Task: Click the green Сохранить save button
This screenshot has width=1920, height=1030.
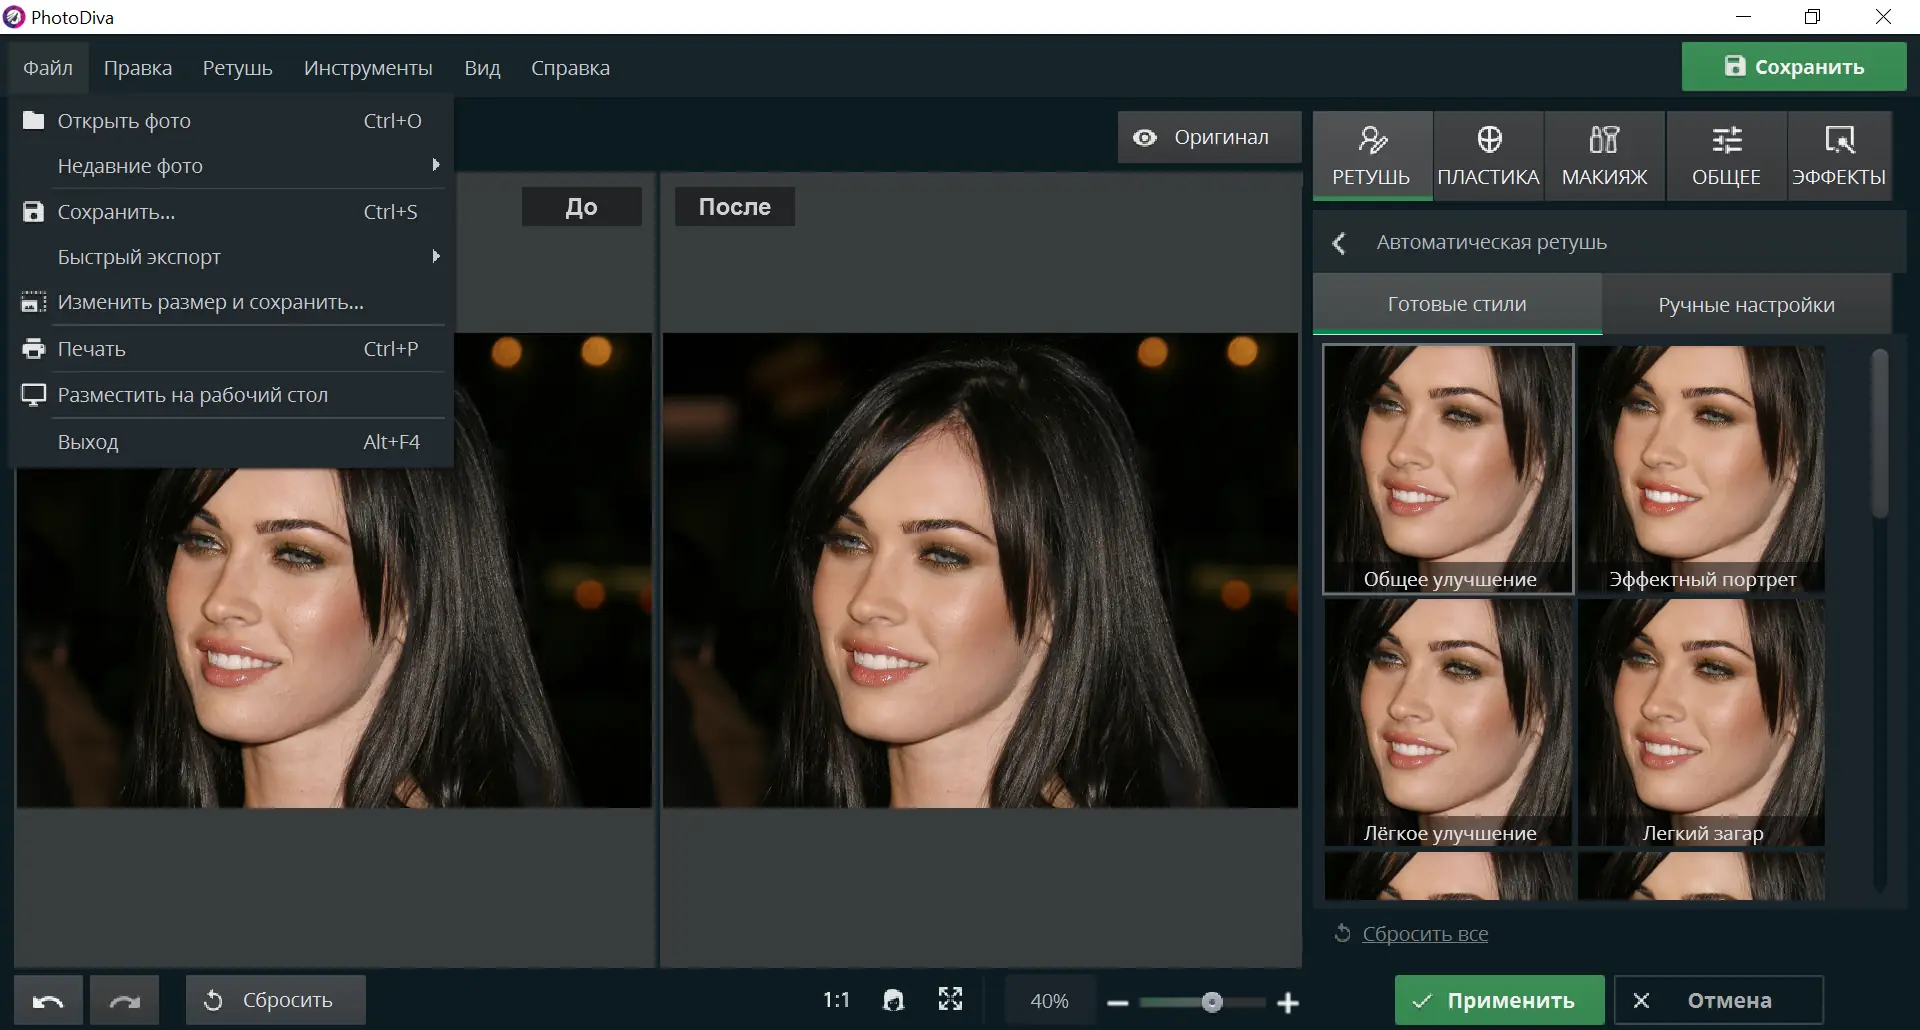Action: [1794, 67]
